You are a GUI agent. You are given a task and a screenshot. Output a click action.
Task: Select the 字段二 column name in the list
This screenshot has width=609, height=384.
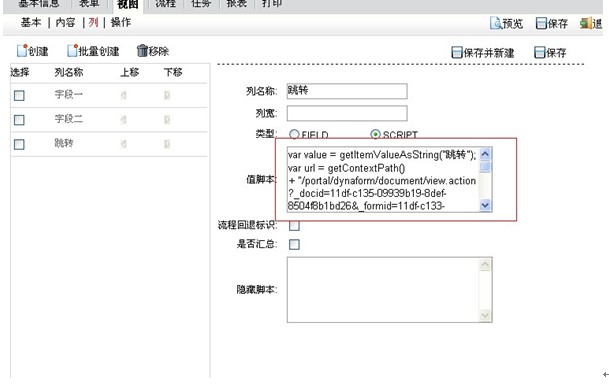(x=68, y=119)
